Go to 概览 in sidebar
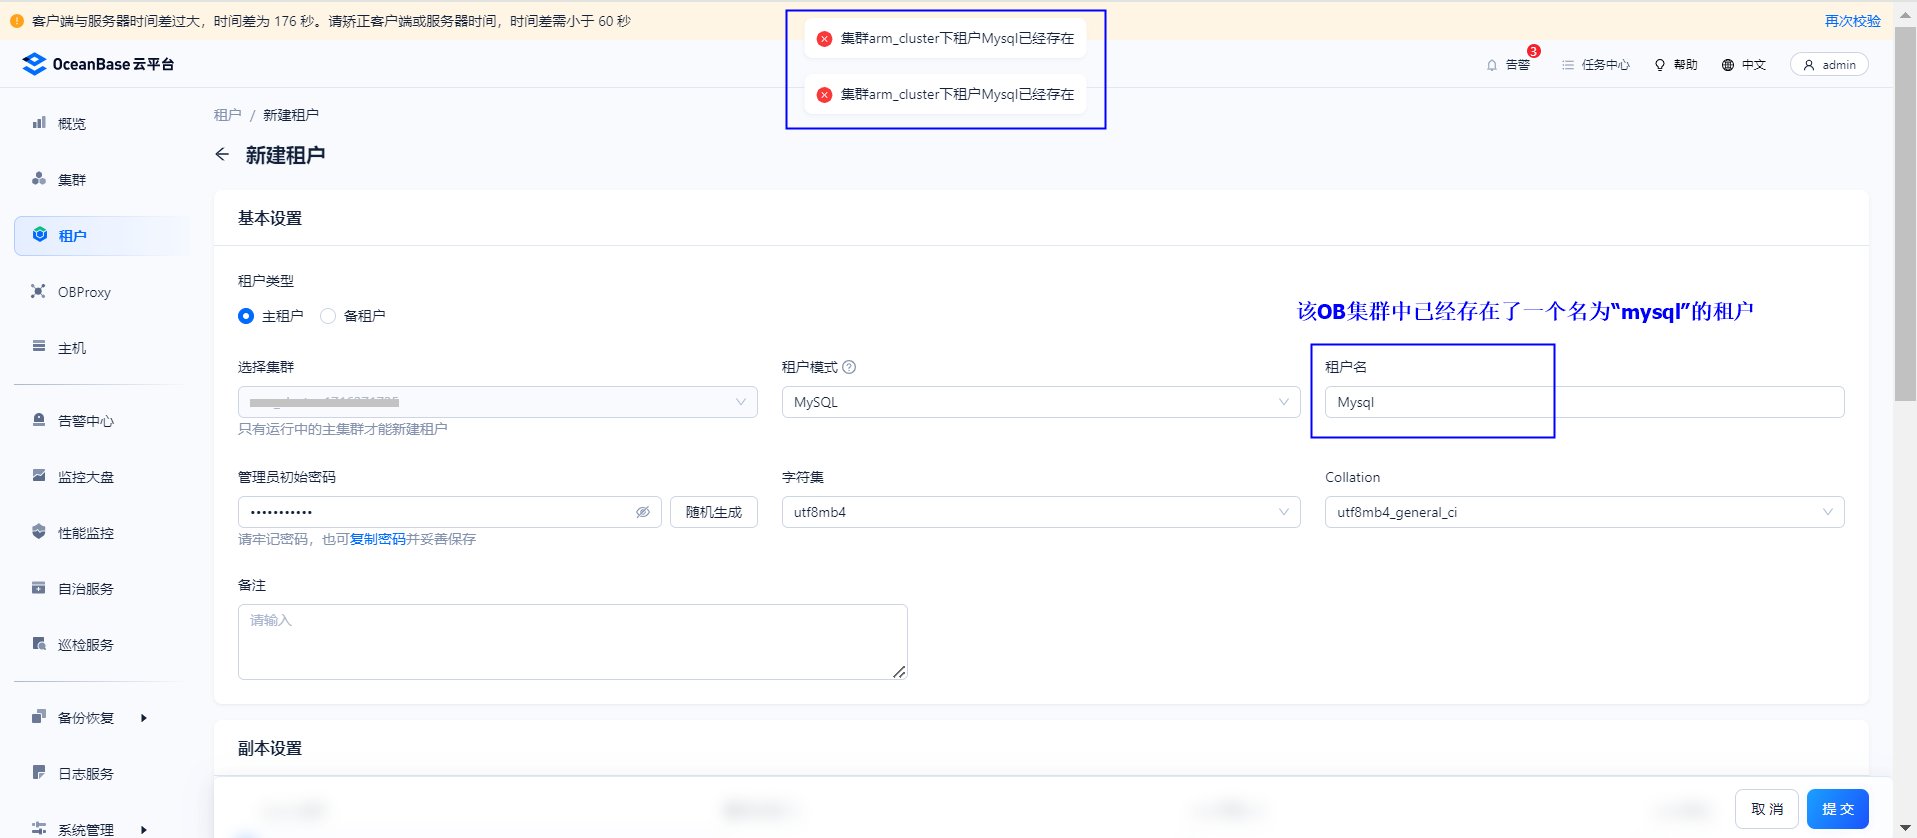This screenshot has height=838, width=1917. pyautogui.click(x=72, y=124)
